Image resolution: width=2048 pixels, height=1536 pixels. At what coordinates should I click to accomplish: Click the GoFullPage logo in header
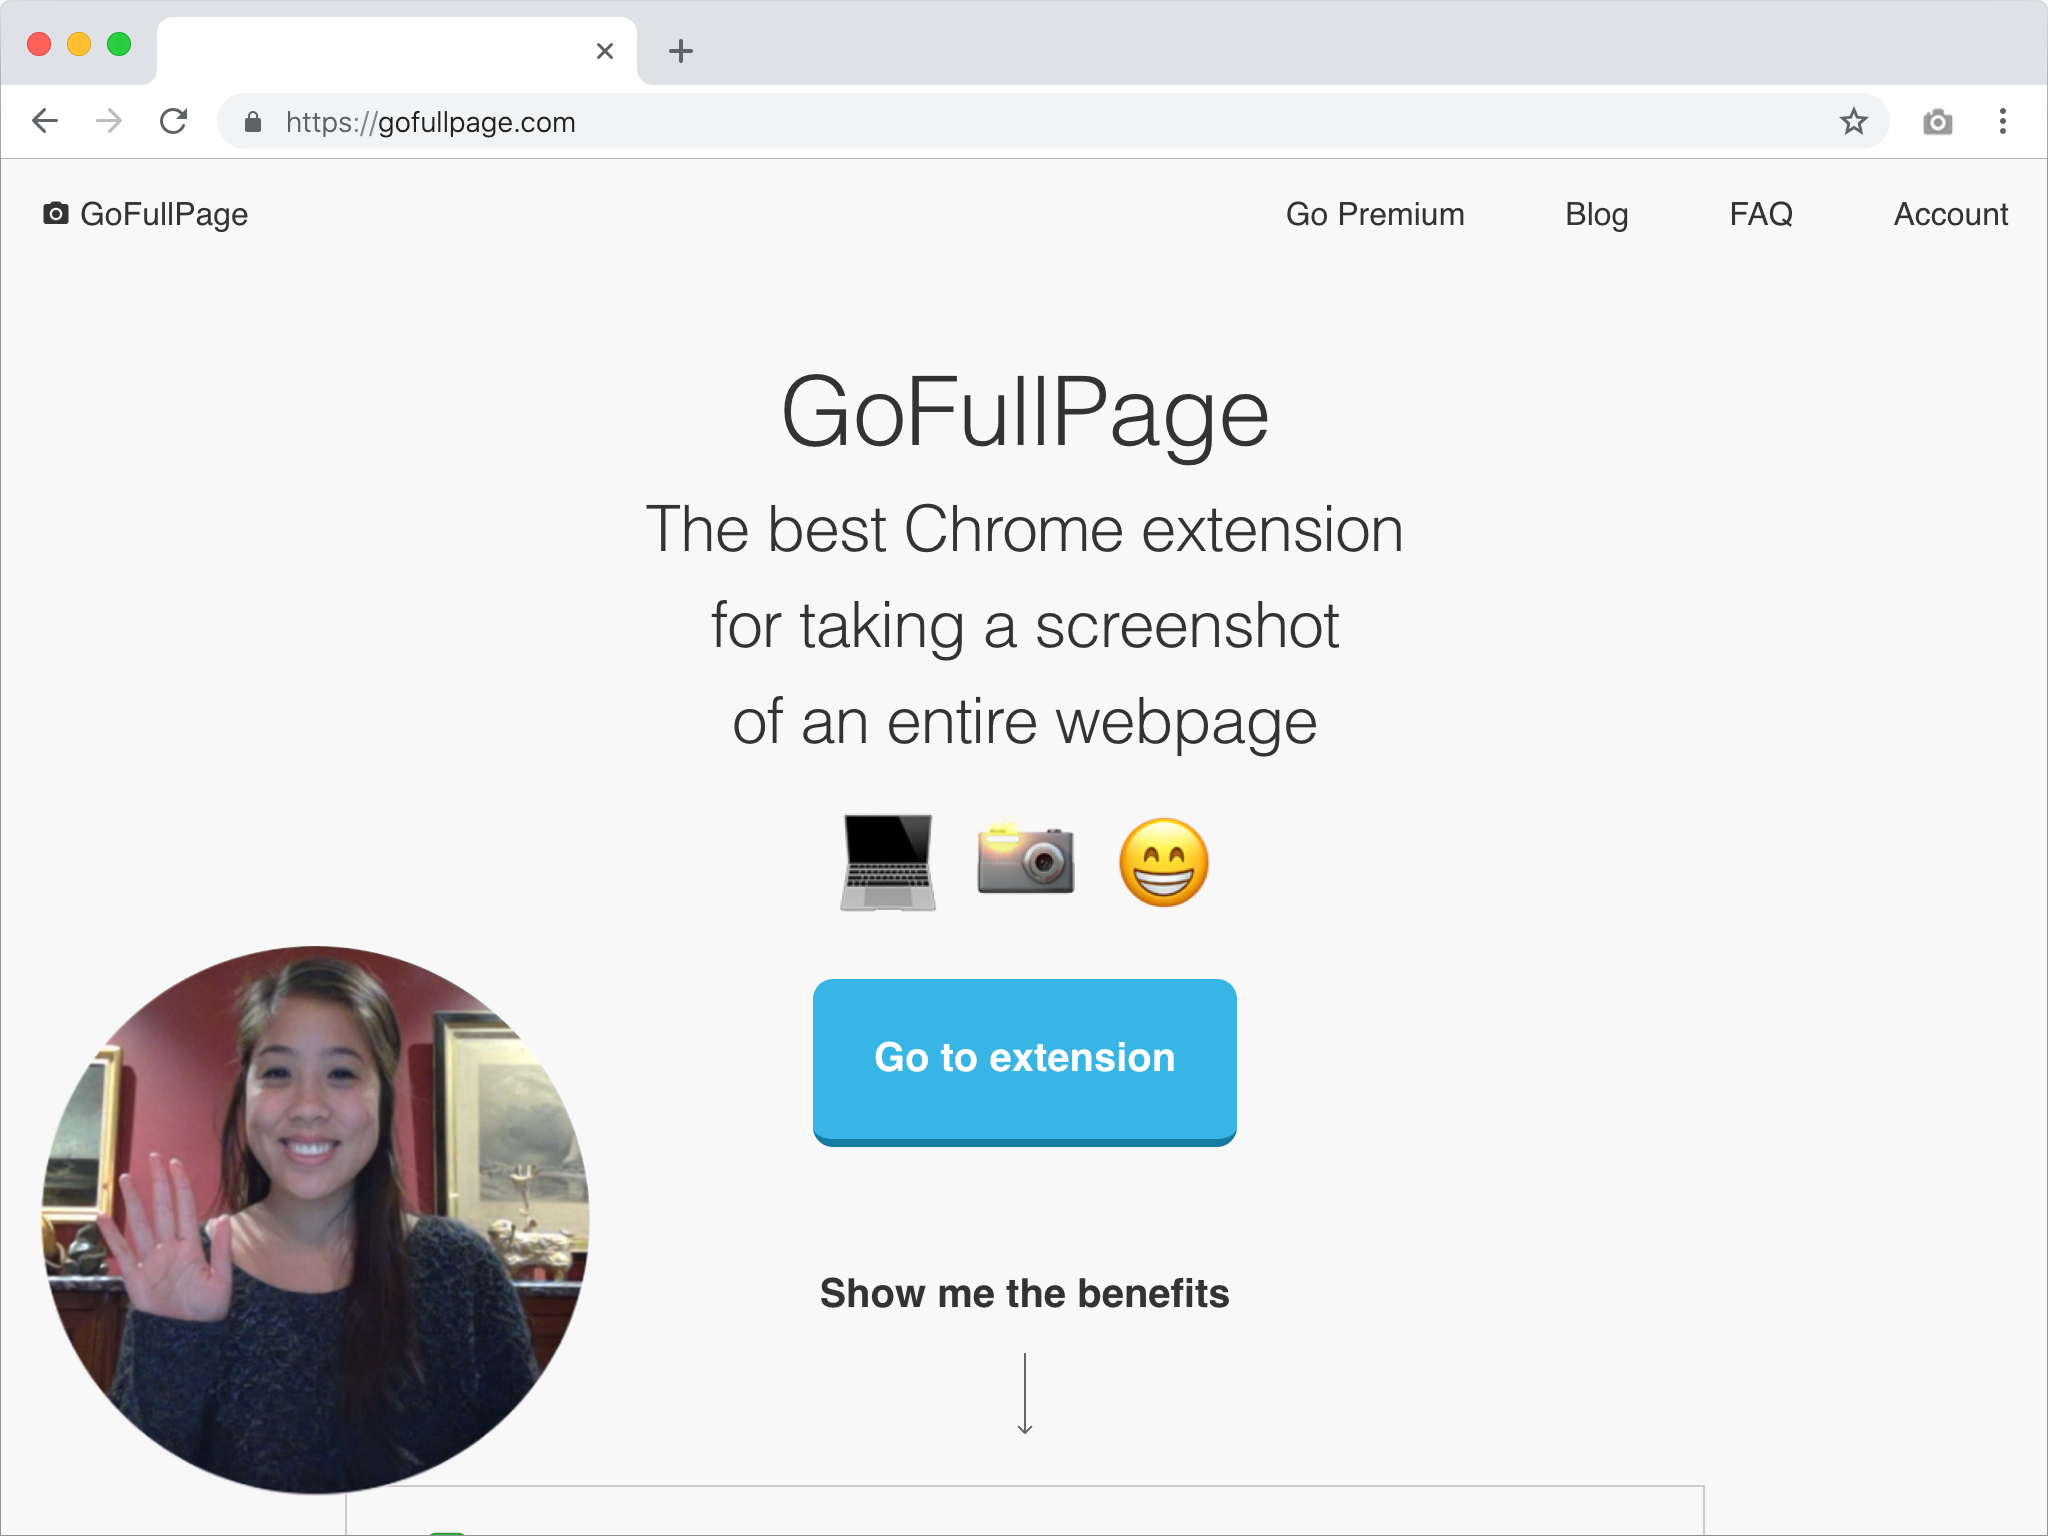click(x=146, y=214)
